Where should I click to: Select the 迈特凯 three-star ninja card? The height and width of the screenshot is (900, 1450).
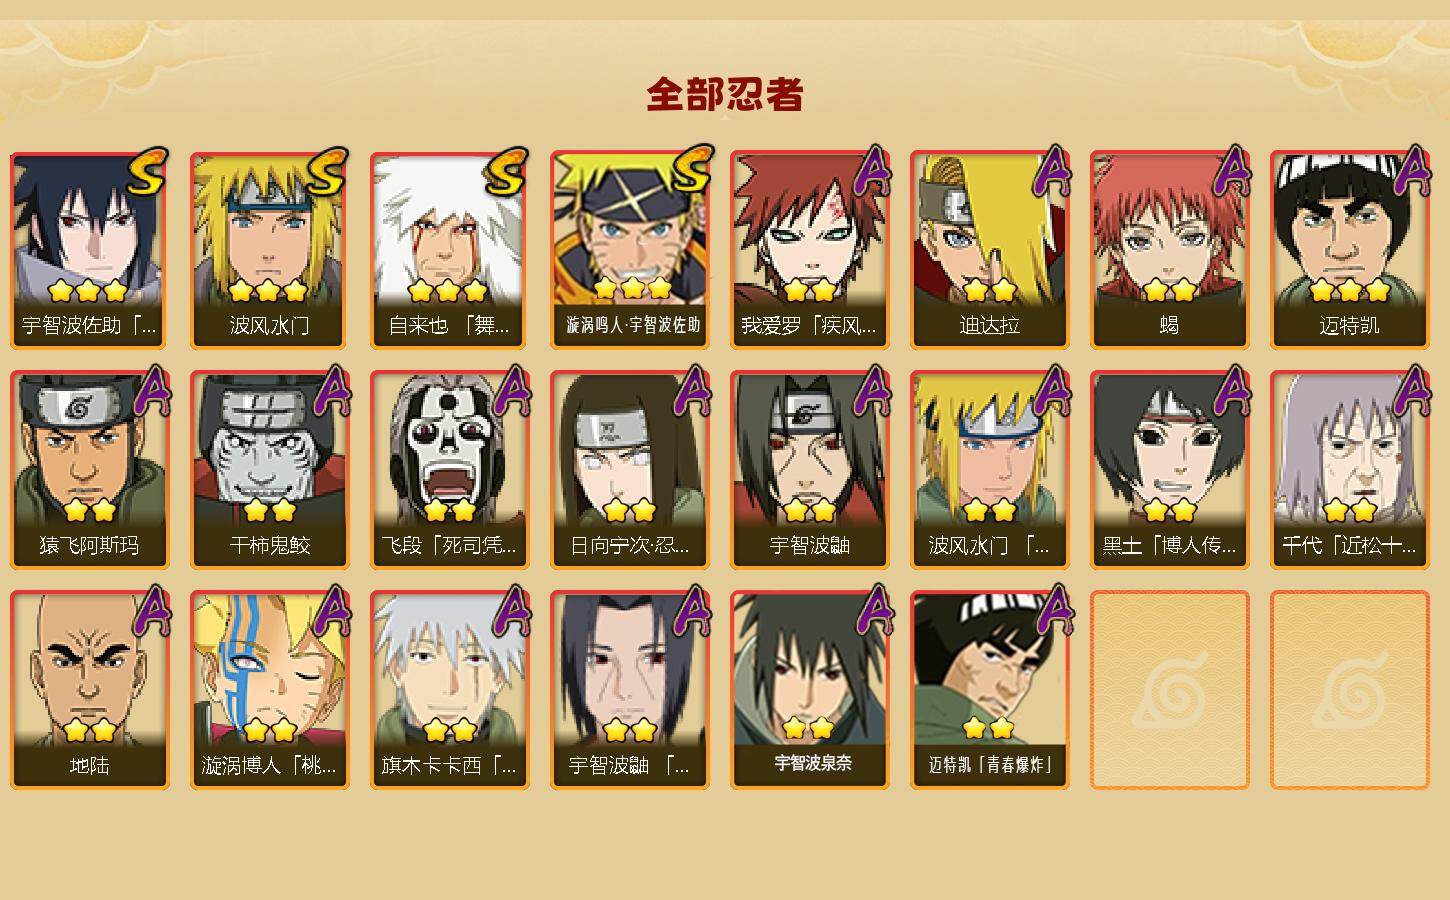(1349, 250)
